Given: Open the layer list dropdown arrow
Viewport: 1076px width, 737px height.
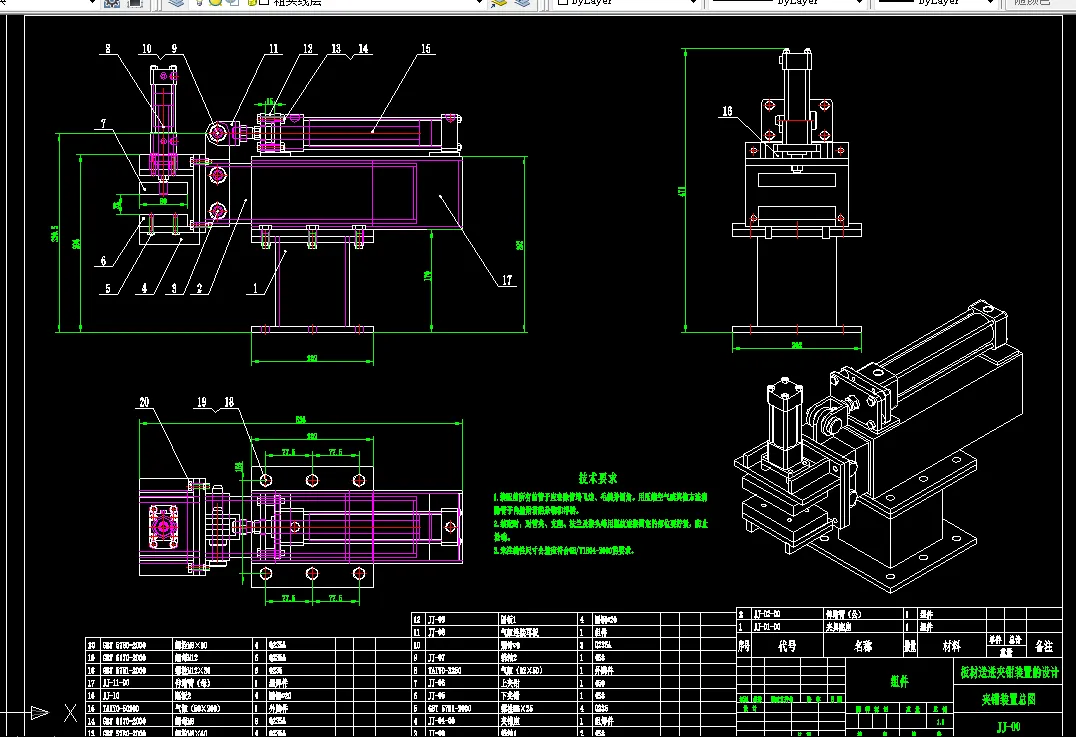Looking at the screenshot, I should pyautogui.click(x=479, y=3).
